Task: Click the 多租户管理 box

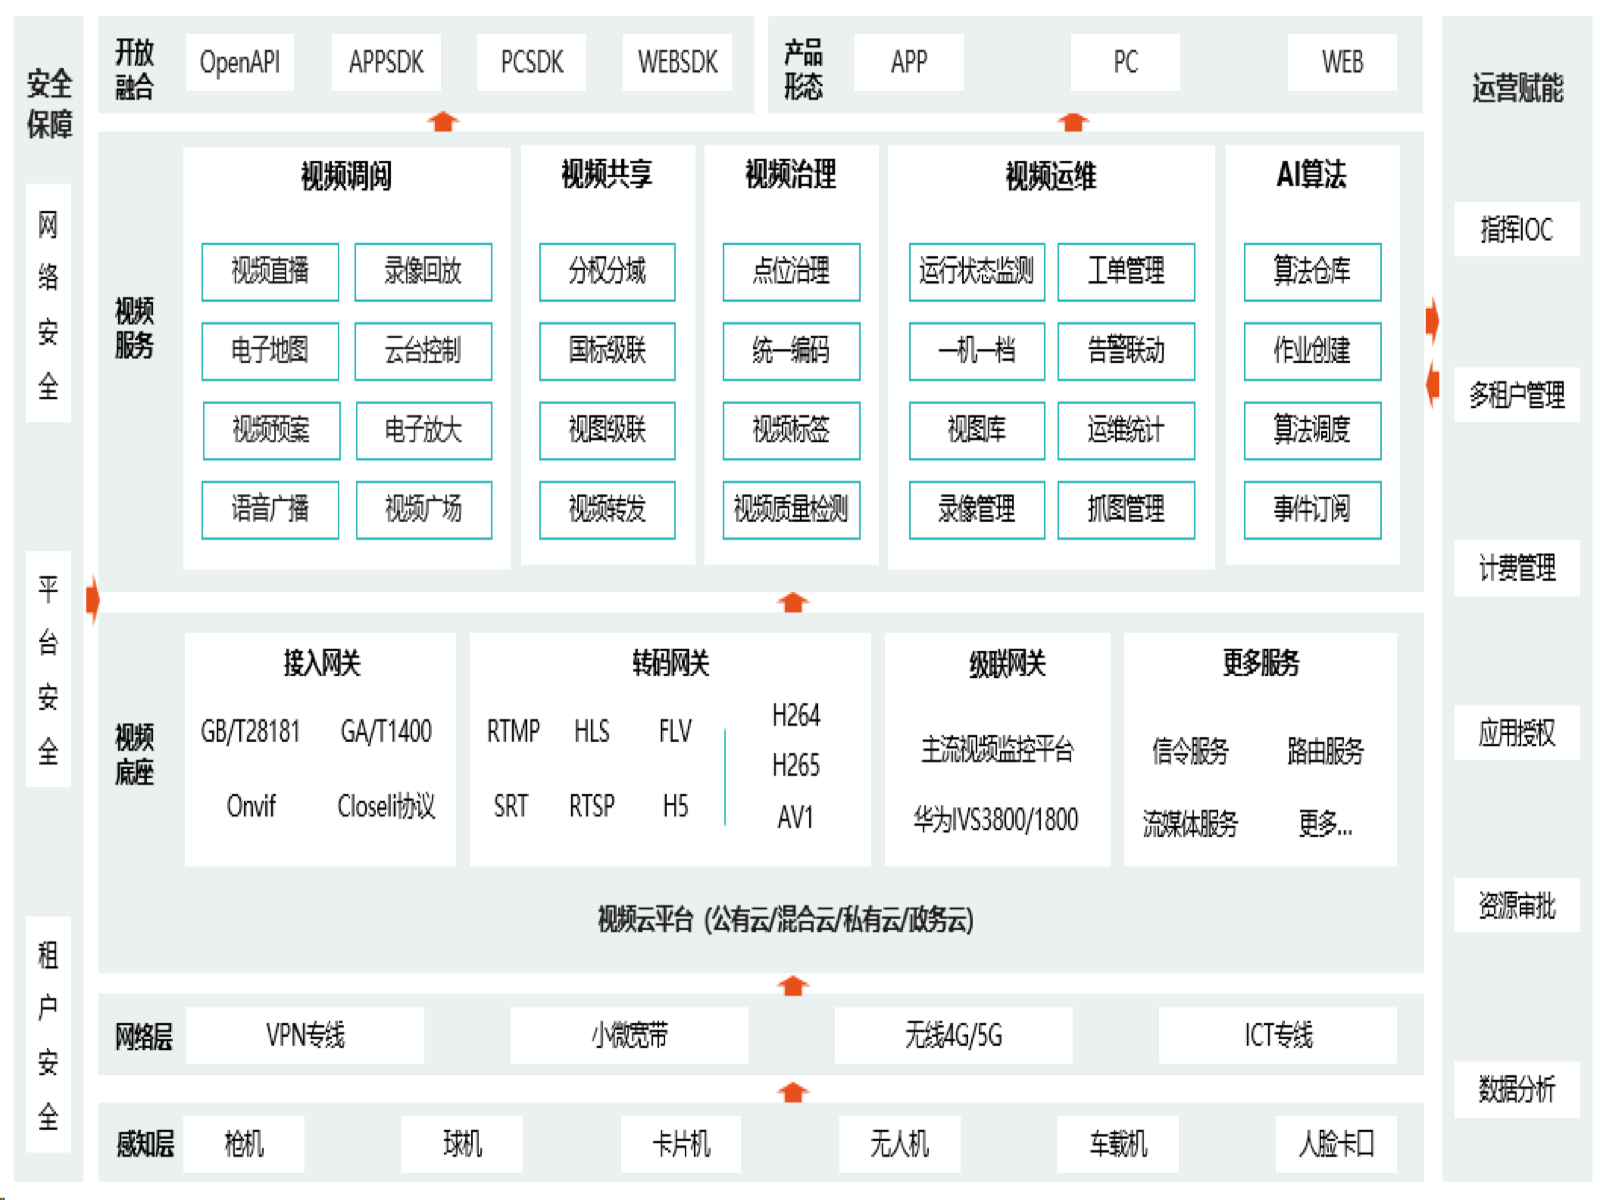Action: tap(1517, 395)
